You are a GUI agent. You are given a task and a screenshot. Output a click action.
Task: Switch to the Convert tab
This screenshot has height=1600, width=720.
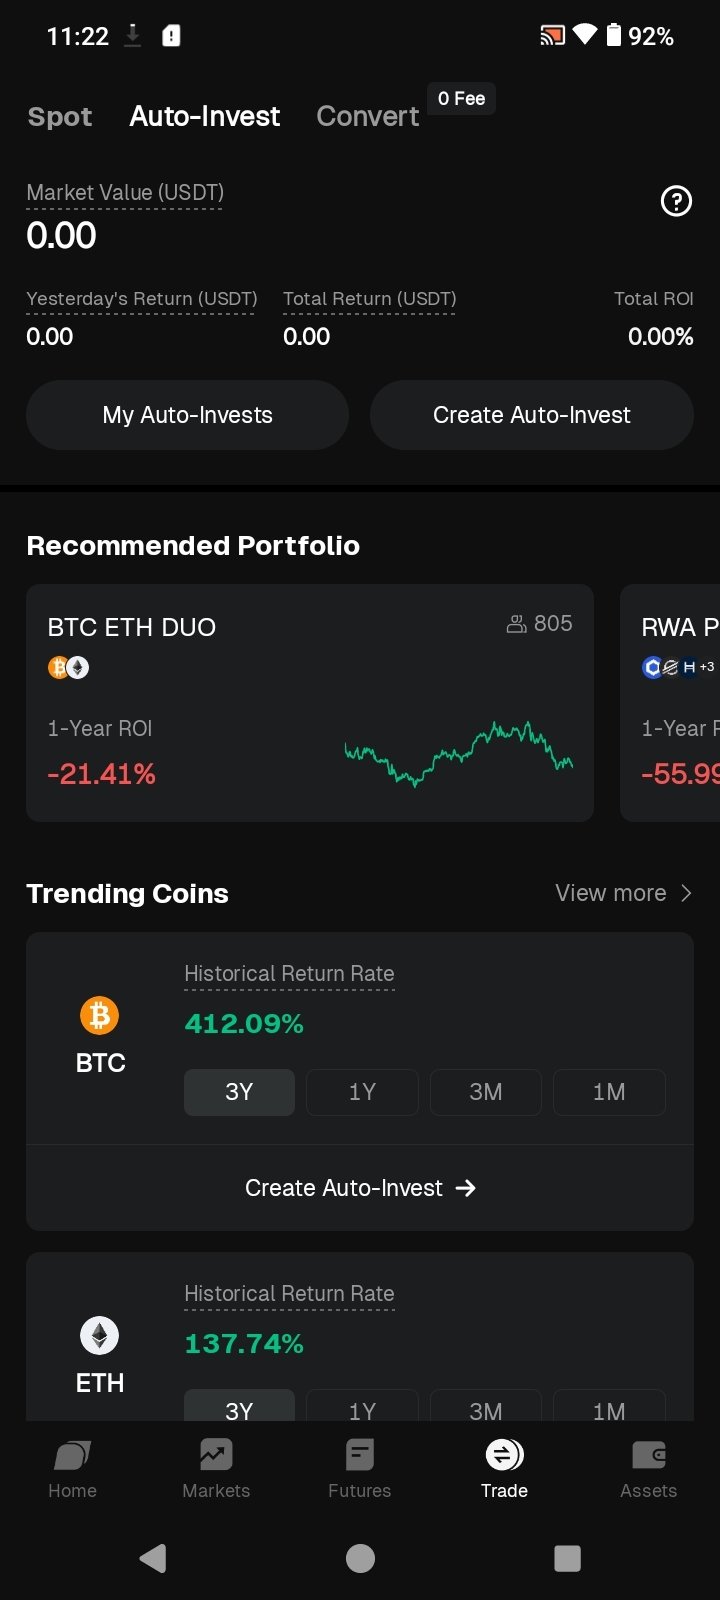(367, 117)
